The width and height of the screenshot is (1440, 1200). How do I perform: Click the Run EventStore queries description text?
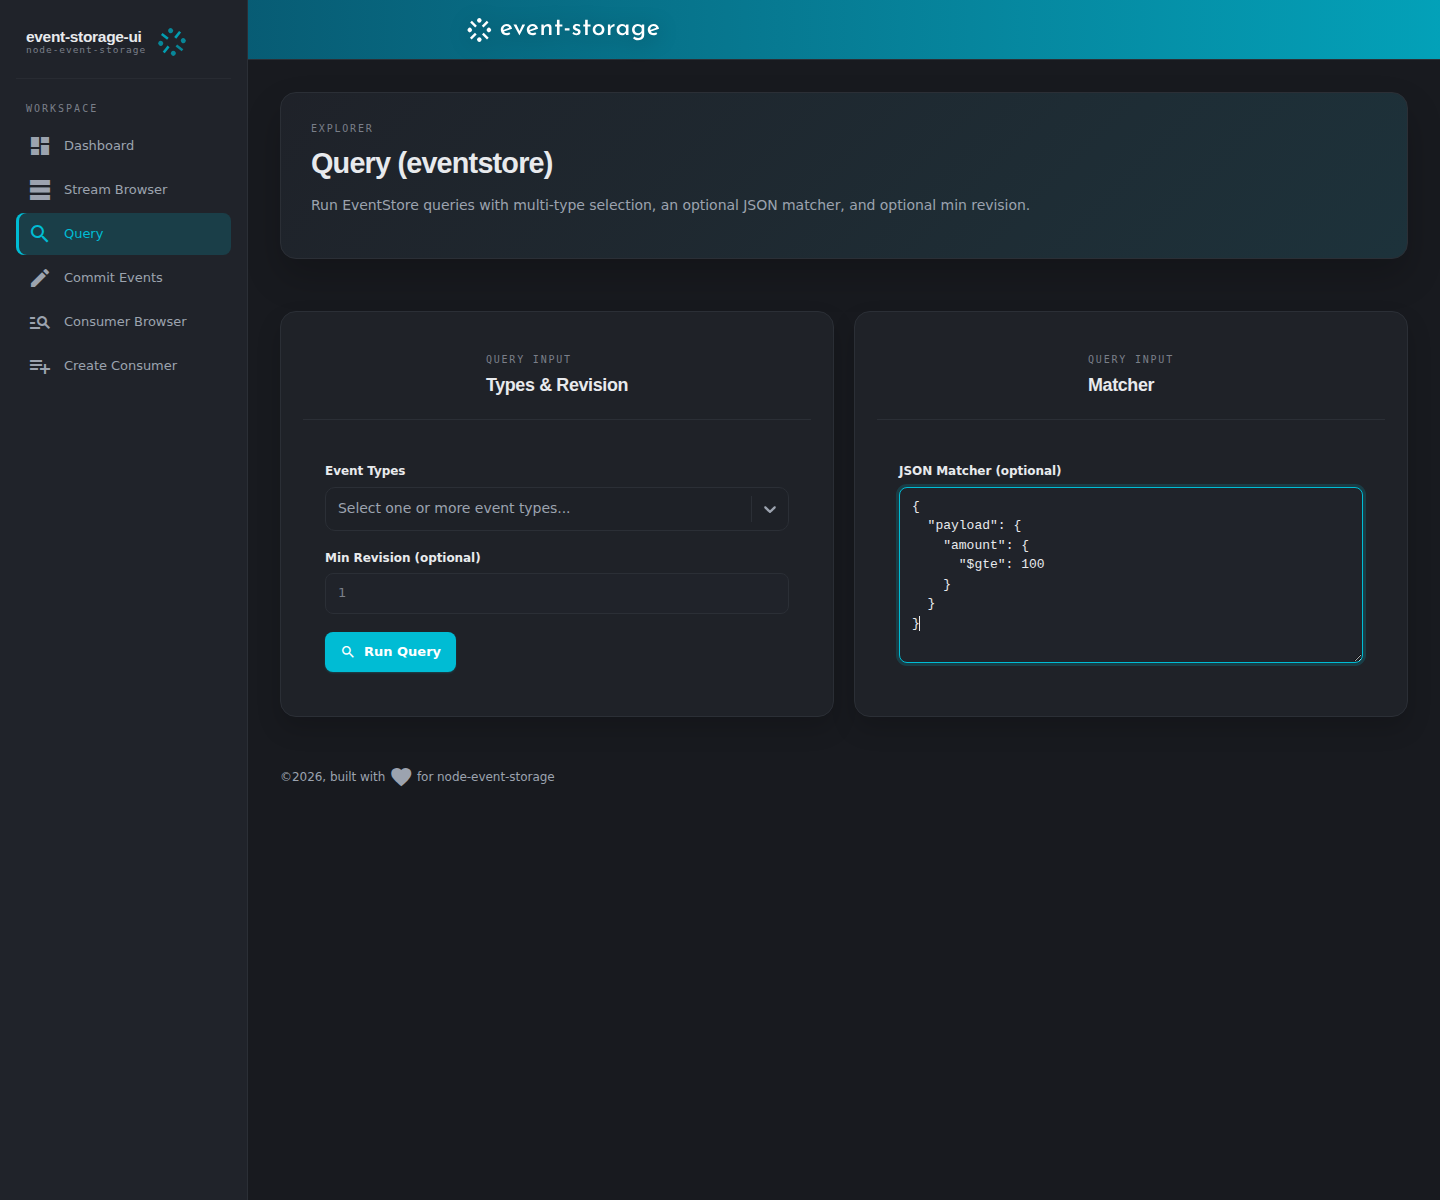pos(670,205)
